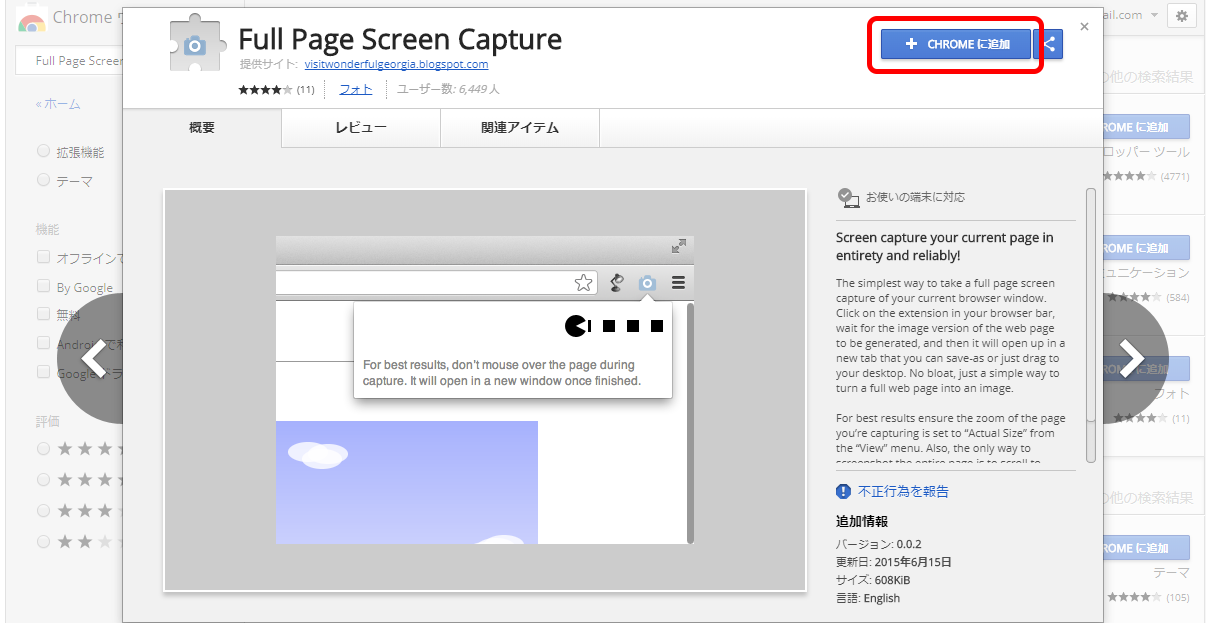1212x623 pixels.
Task: Click the device compatibility check icon
Action: pyautogui.click(x=848, y=197)
